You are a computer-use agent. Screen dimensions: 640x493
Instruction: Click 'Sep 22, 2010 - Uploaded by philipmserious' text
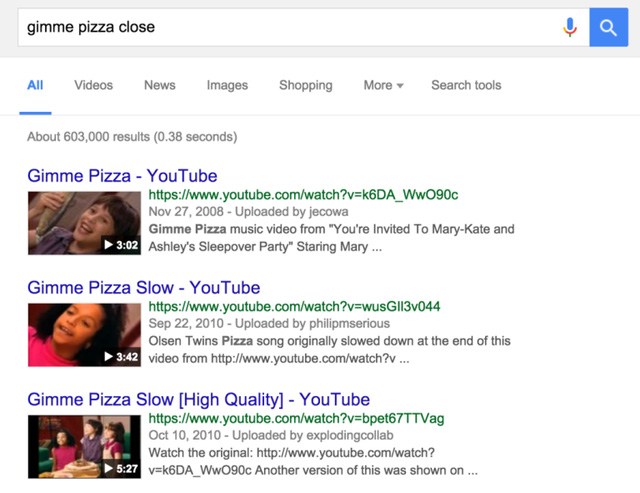(269, 324)
